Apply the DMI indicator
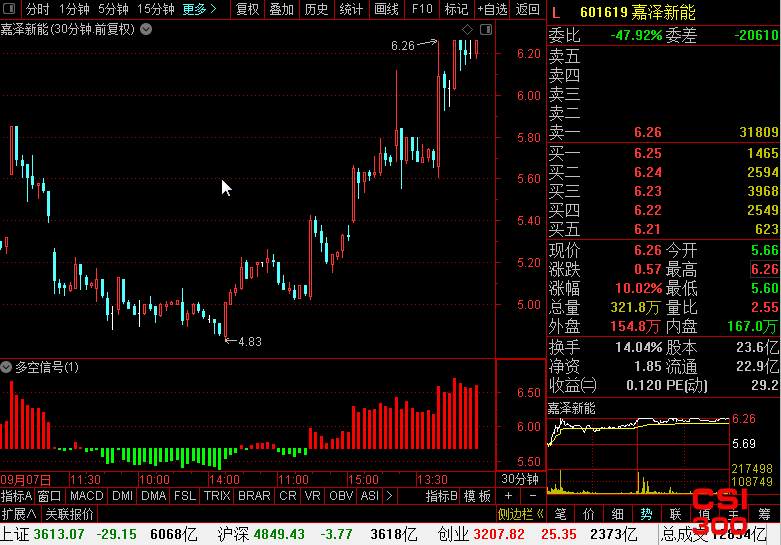 [x=123, y=496]
